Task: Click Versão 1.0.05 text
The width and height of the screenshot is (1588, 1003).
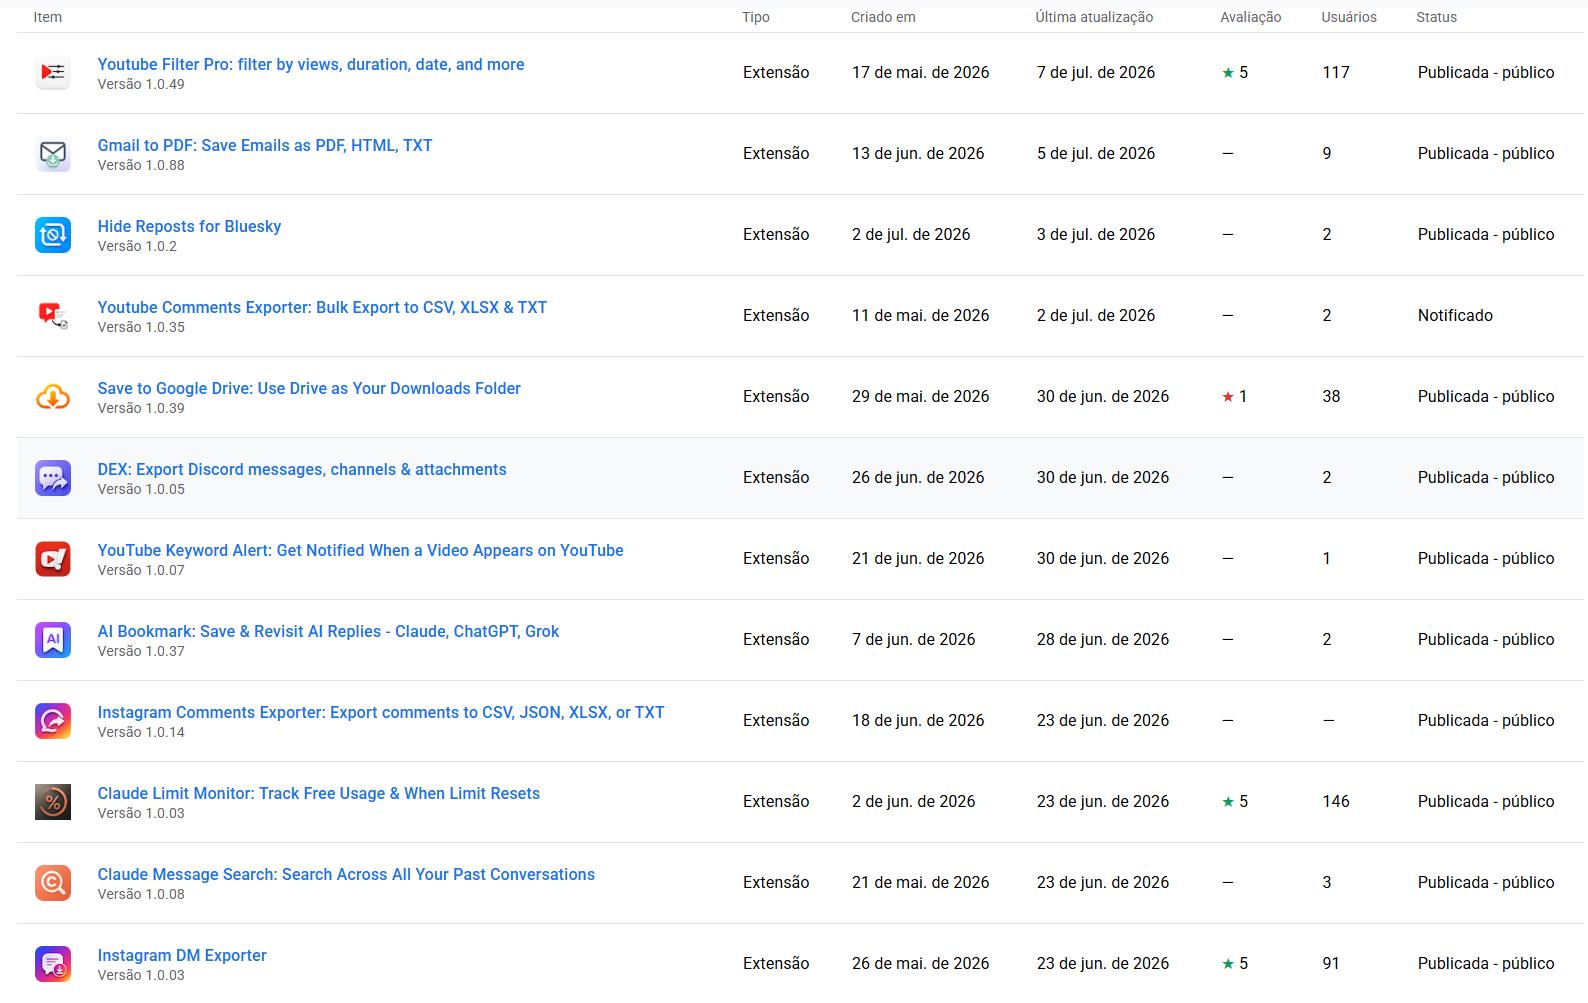Action: click(x=141, y=489)
